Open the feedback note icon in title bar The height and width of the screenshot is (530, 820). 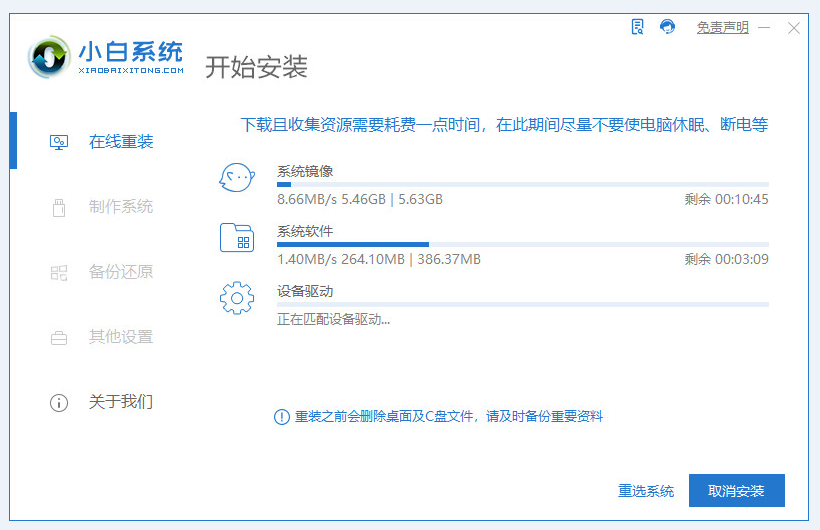638,27
